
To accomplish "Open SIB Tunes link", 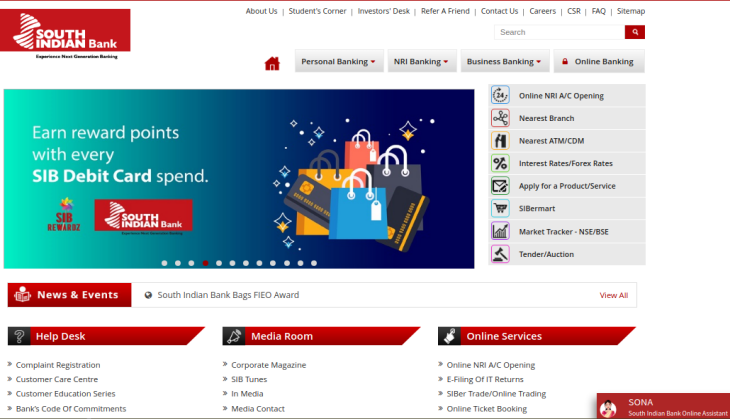I will tap(249, 379).
